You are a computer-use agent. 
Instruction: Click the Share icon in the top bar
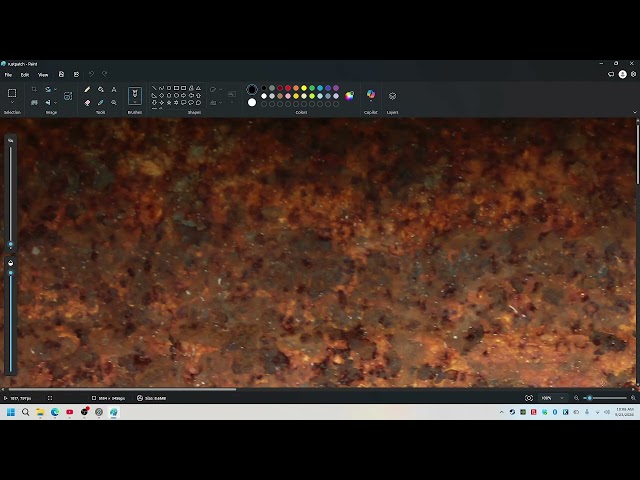[76, 74]
